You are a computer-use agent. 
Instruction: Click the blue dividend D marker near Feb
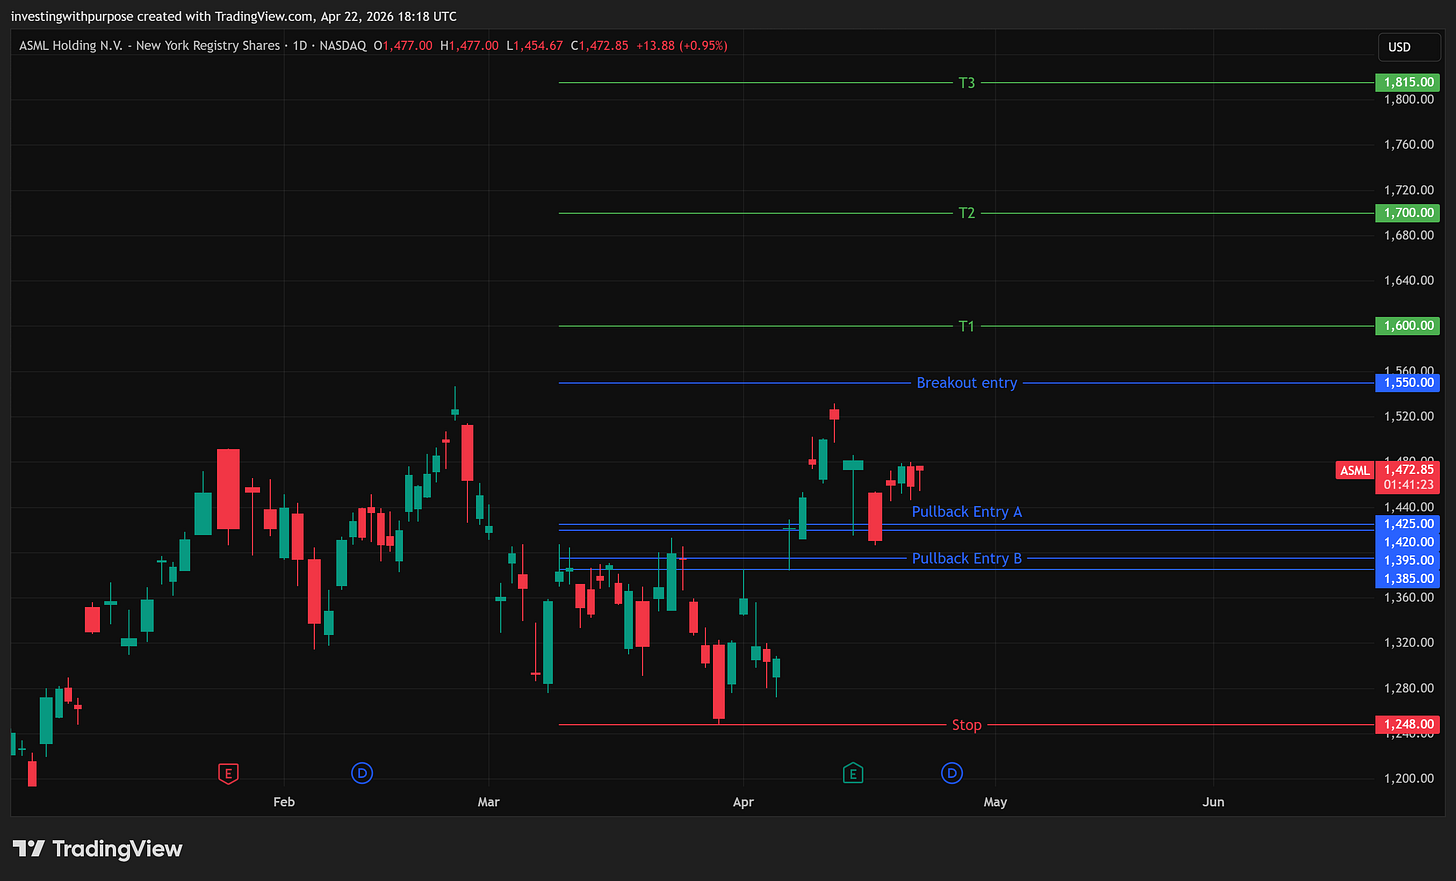click(x=362, y=773)
